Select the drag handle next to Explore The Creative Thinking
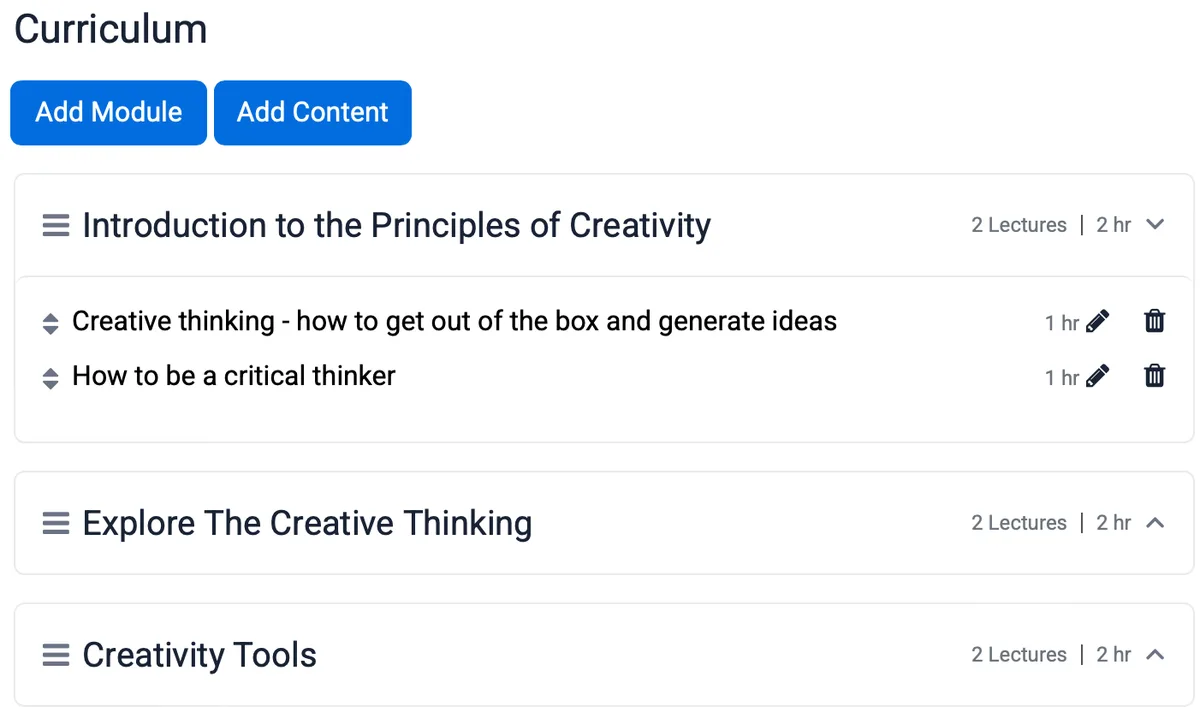This screenshot has width=1200, height=712. point(55,523)
